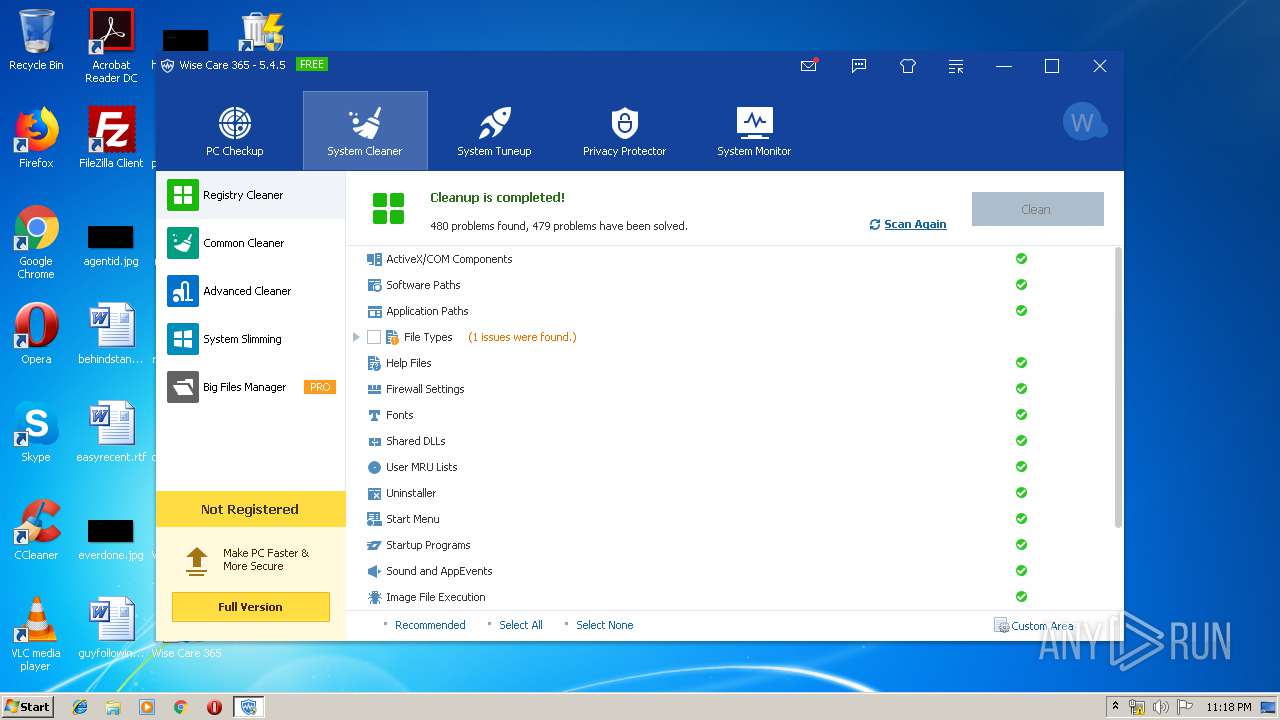Open Google Chrome desktop shortcut
Viewport: 1280px width, 720px height.
pos(36,242)
